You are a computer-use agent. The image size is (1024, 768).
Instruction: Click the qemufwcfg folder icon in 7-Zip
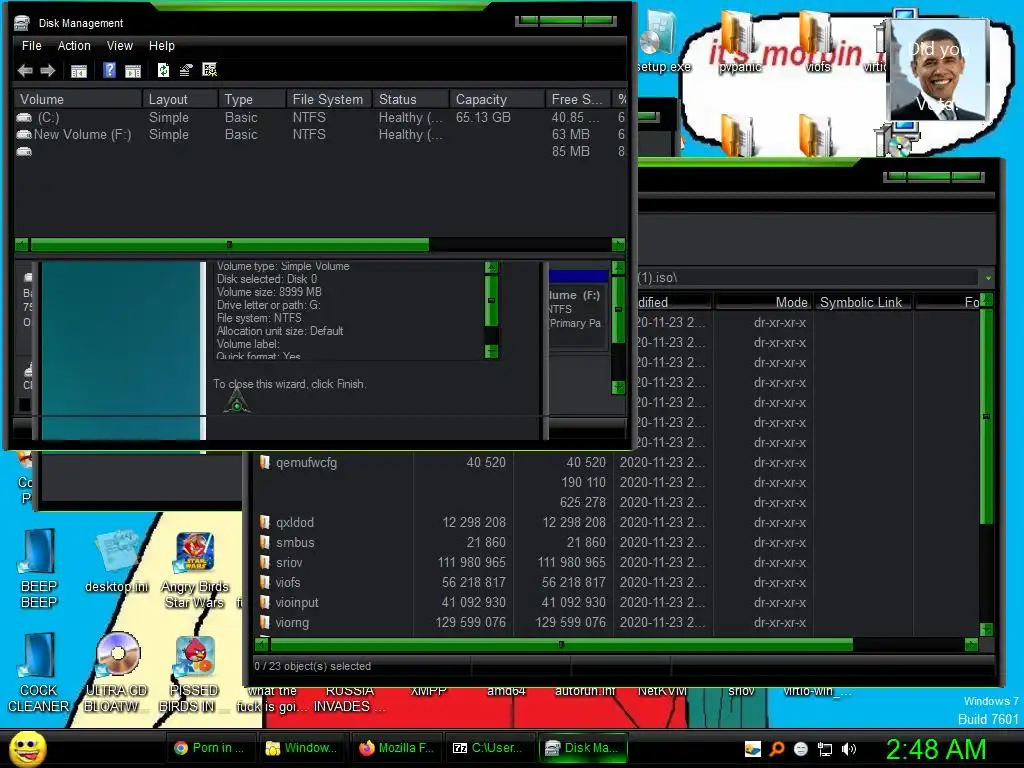click(264, 462)
